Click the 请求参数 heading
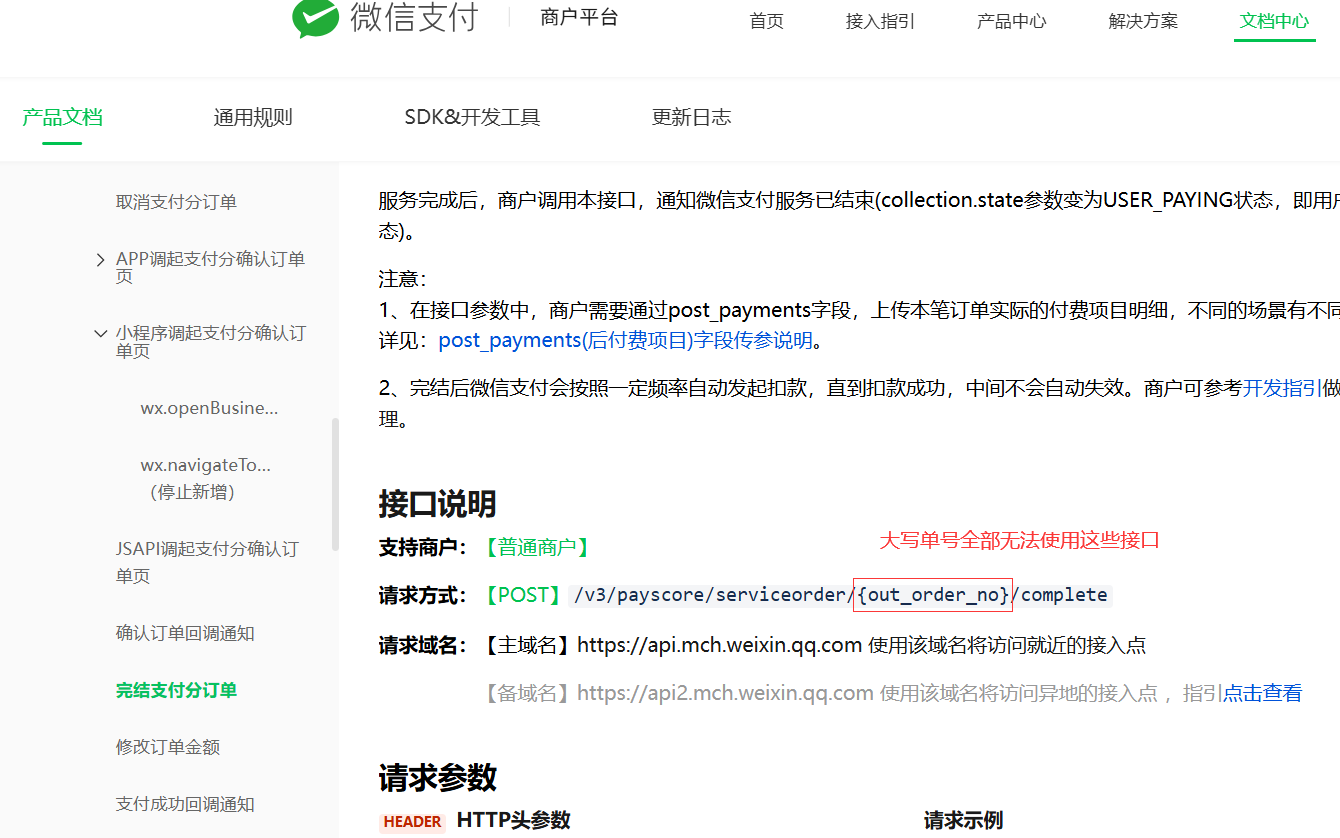The height and width of the screenshot is (838, 1340). 437,777
